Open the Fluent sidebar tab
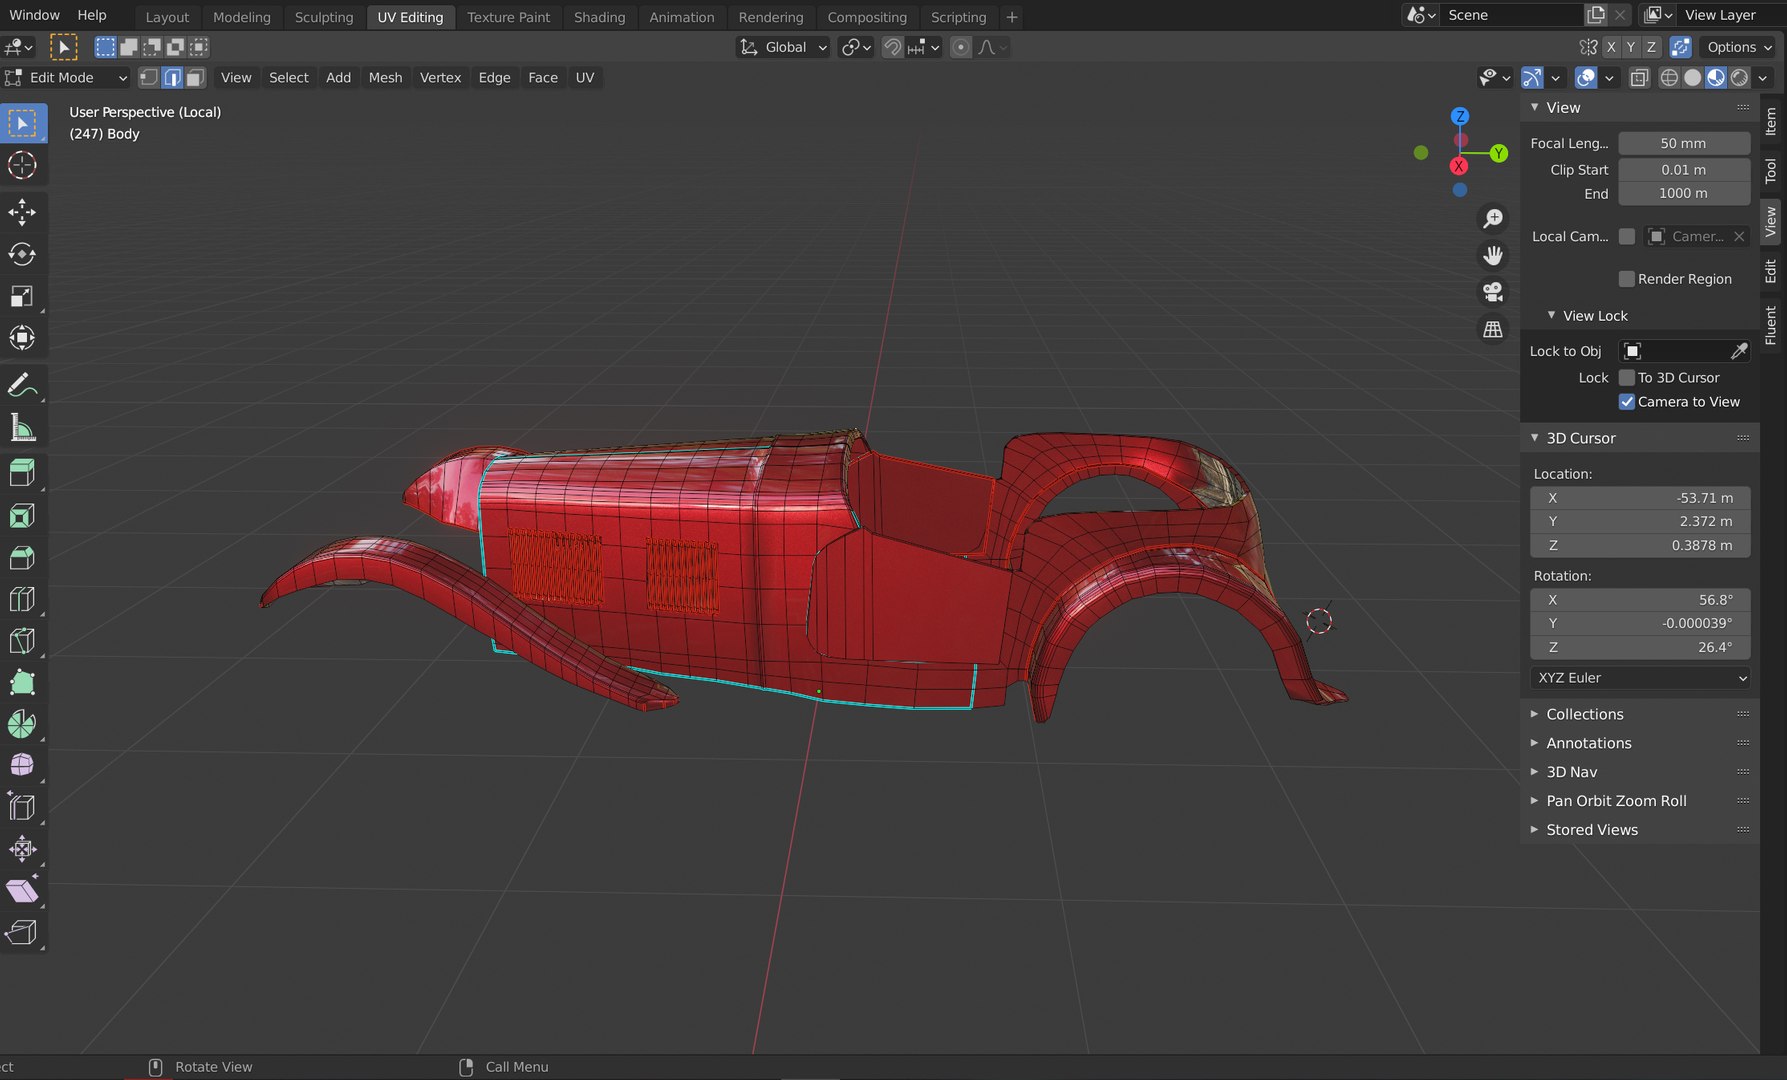 [x=1771, y=325]
